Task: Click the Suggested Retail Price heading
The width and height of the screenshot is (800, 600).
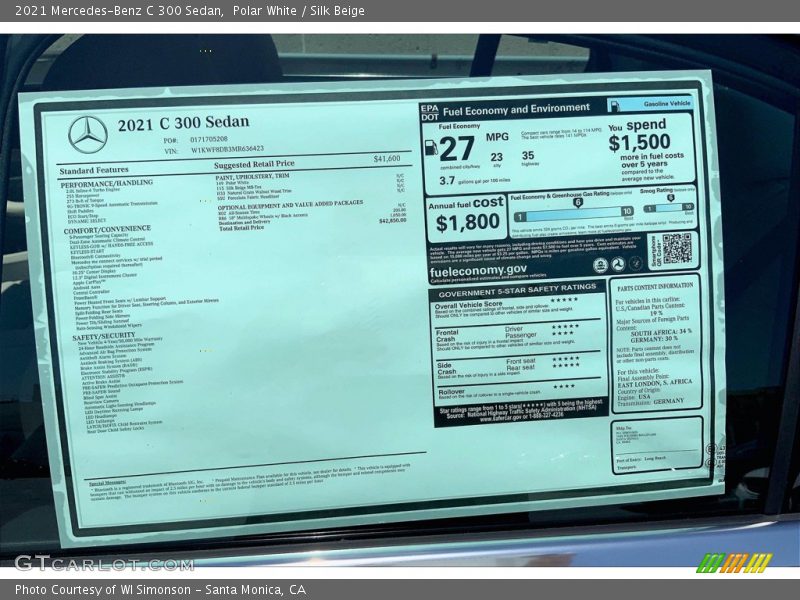Action: coord(254,164)
